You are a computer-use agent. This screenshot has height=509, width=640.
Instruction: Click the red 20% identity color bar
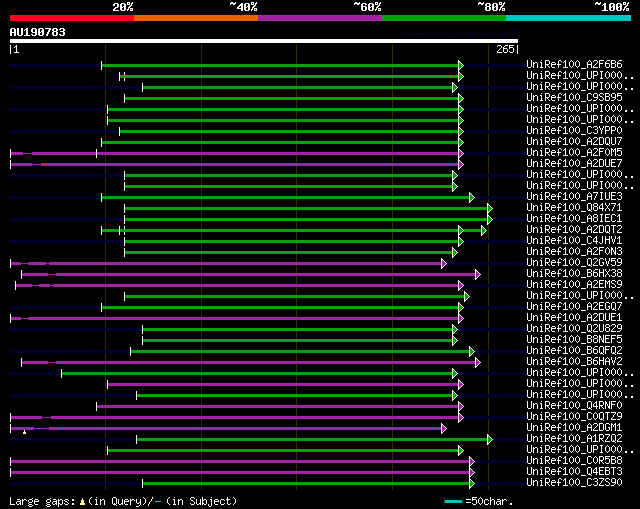point(72,18)
